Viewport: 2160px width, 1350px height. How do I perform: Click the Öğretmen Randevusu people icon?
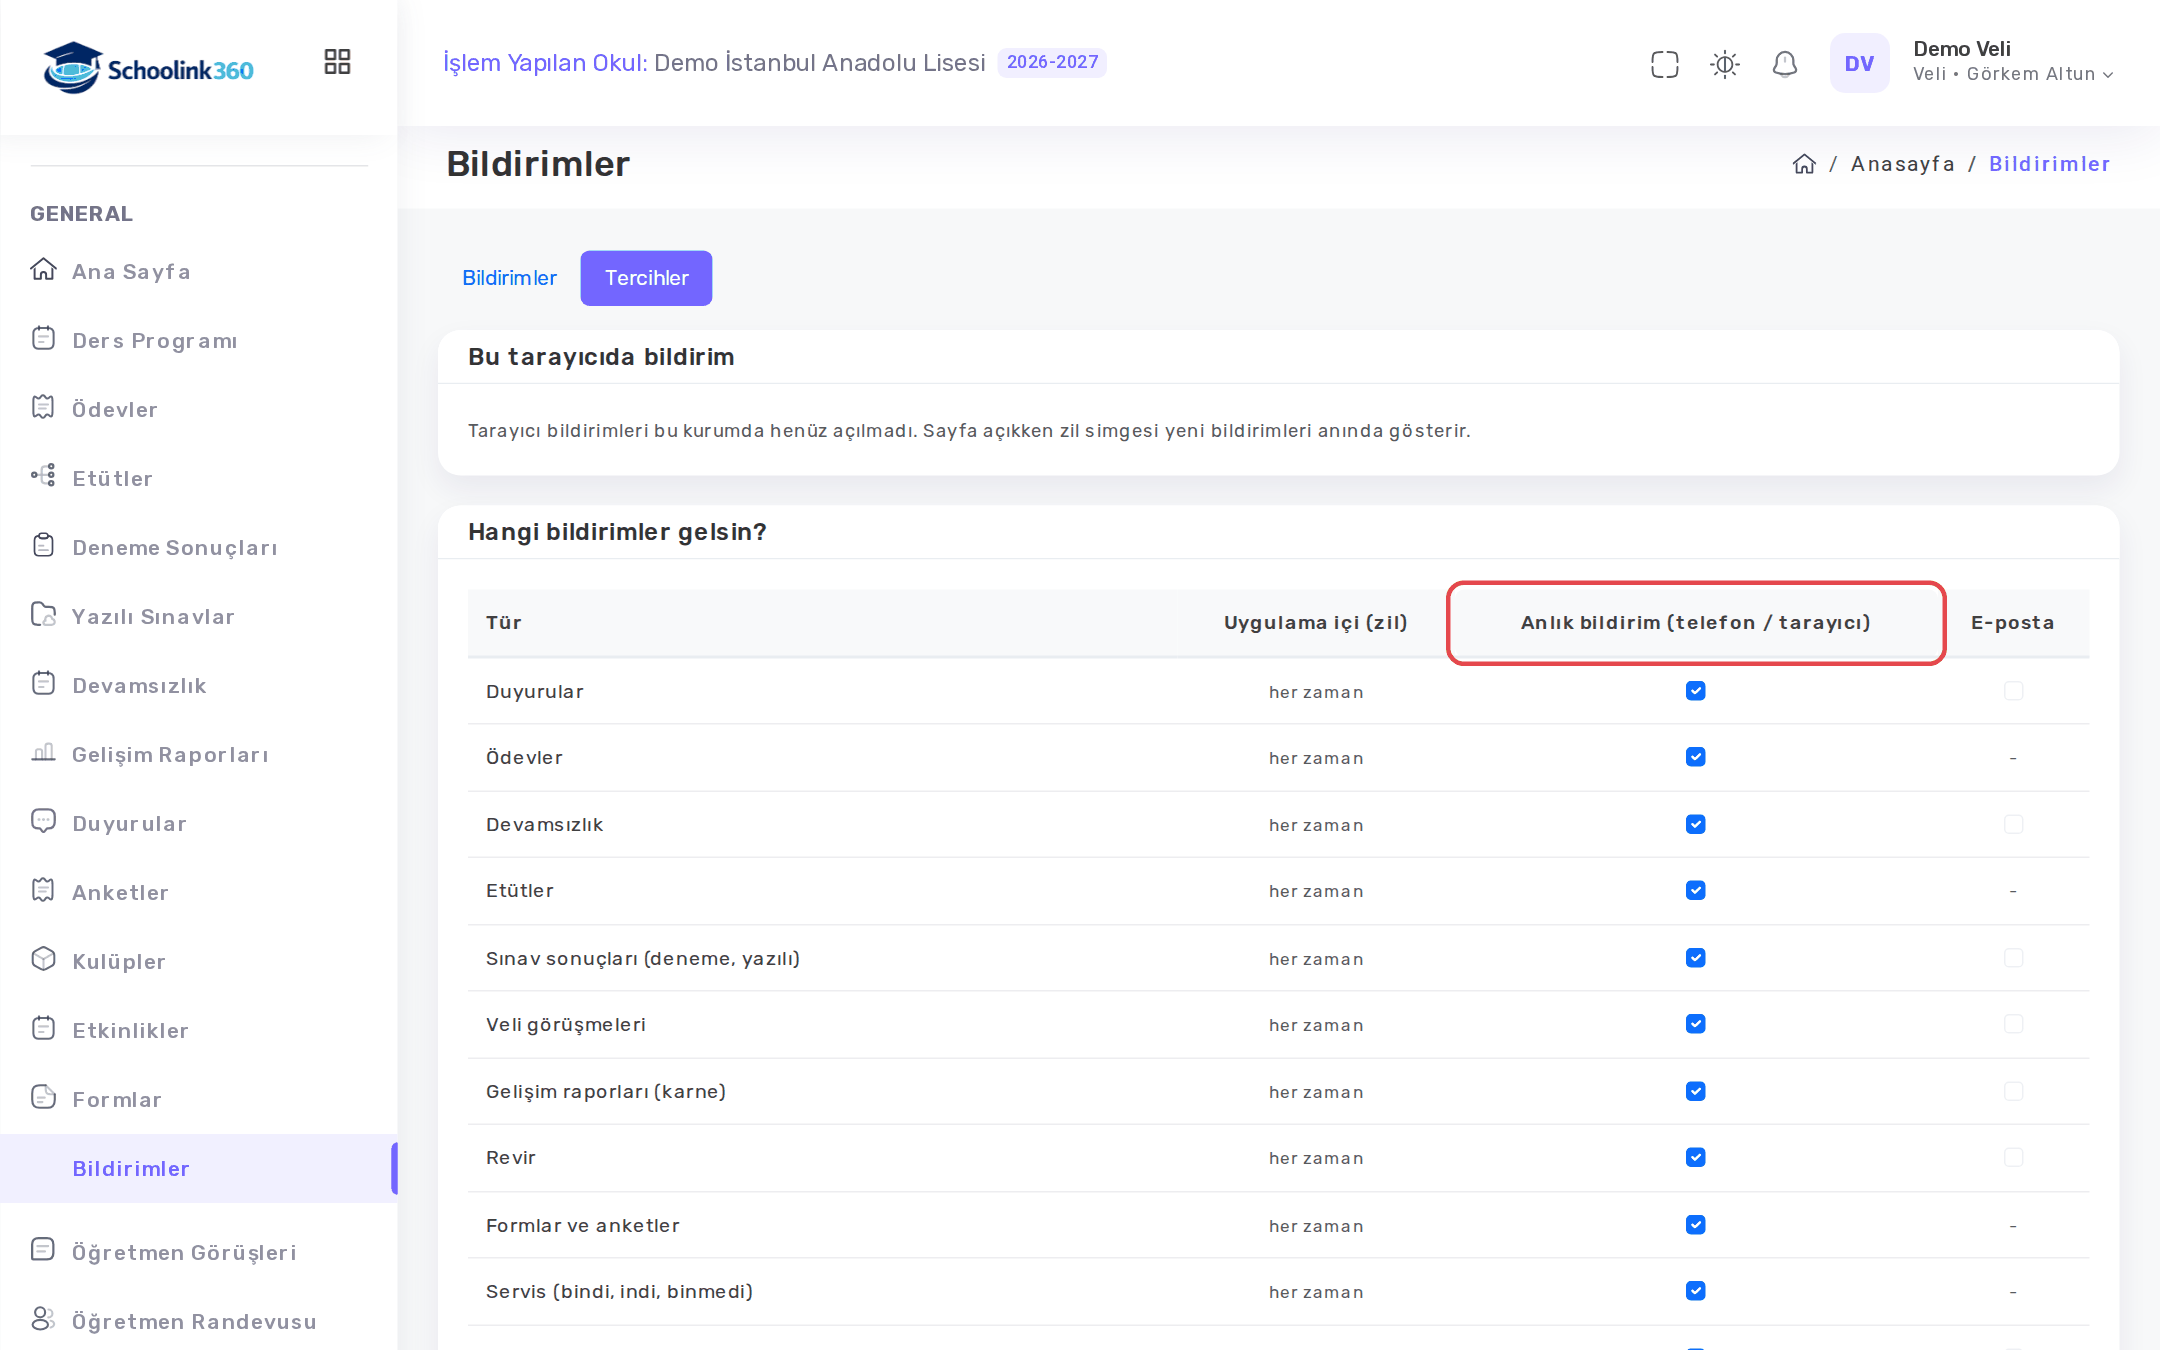tap(43, 1320)
